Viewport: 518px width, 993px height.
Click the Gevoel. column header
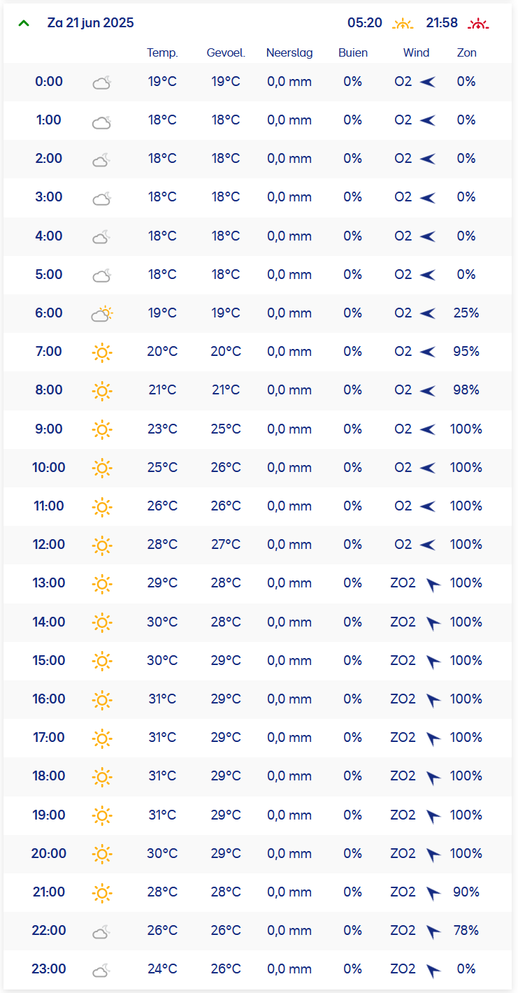click(x=226, y=53)
